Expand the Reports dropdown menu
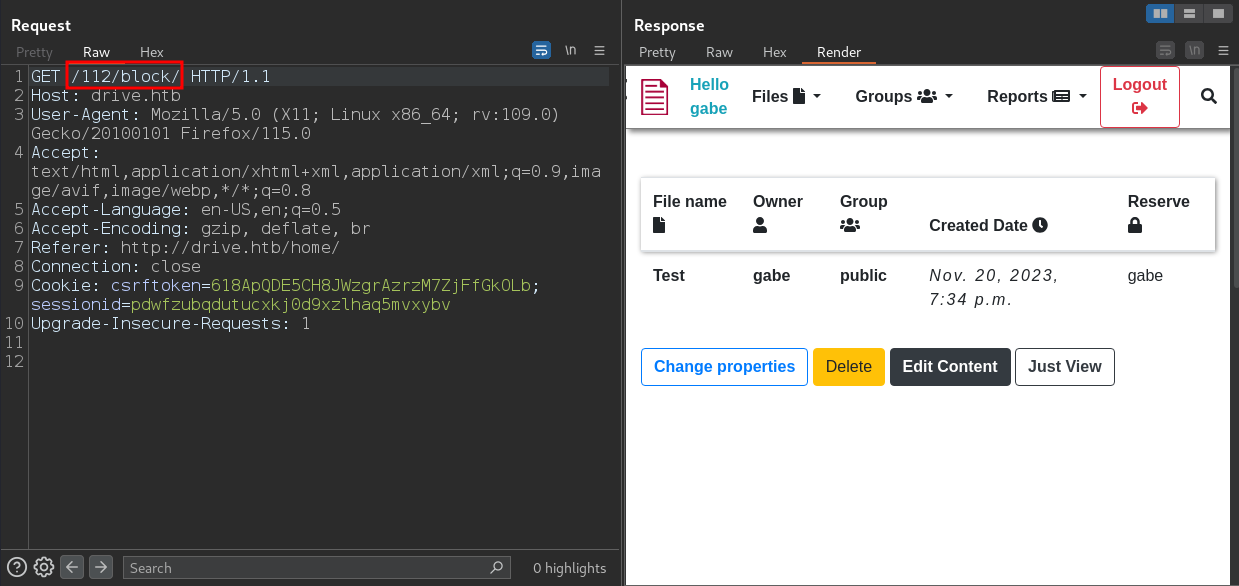Screen dimensions: 1239x586 [1037, 96]
